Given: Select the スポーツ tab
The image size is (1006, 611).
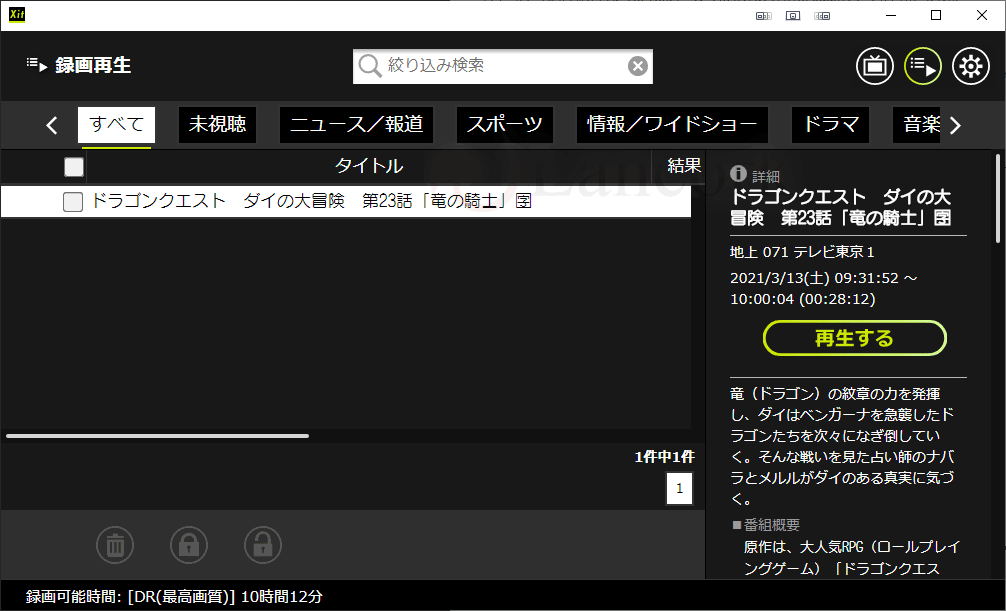Looking at the screenshot, I should click(504, 125).
